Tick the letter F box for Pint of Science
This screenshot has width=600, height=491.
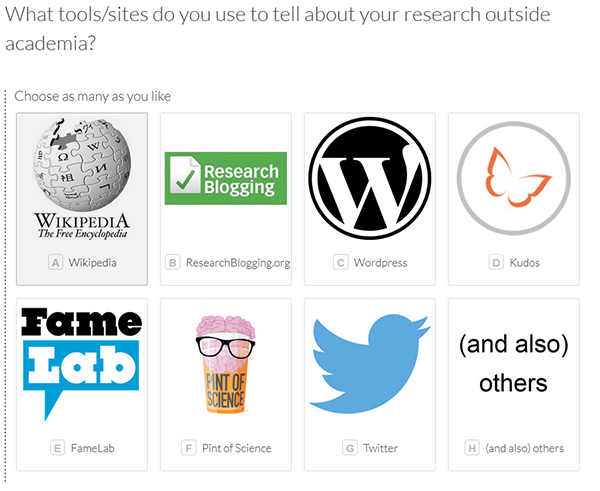coord(188,448)
